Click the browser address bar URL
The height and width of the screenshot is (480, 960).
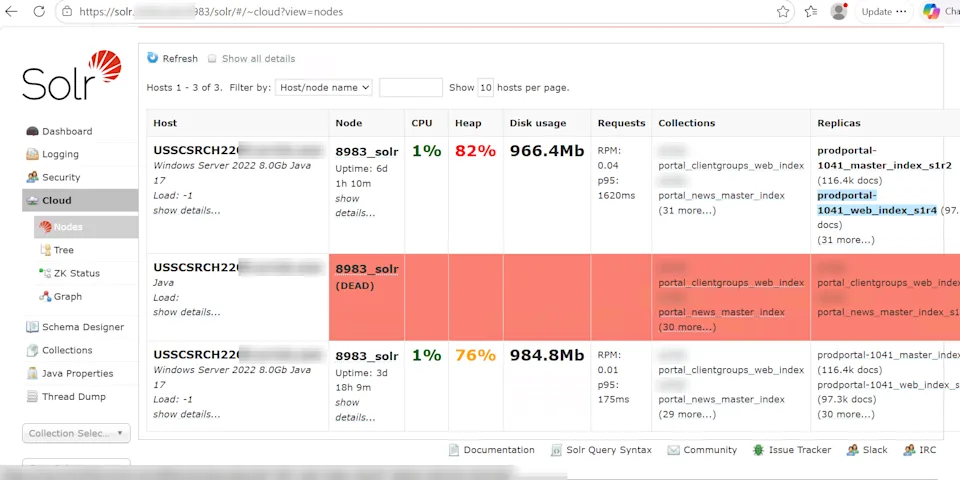point(211,12)
